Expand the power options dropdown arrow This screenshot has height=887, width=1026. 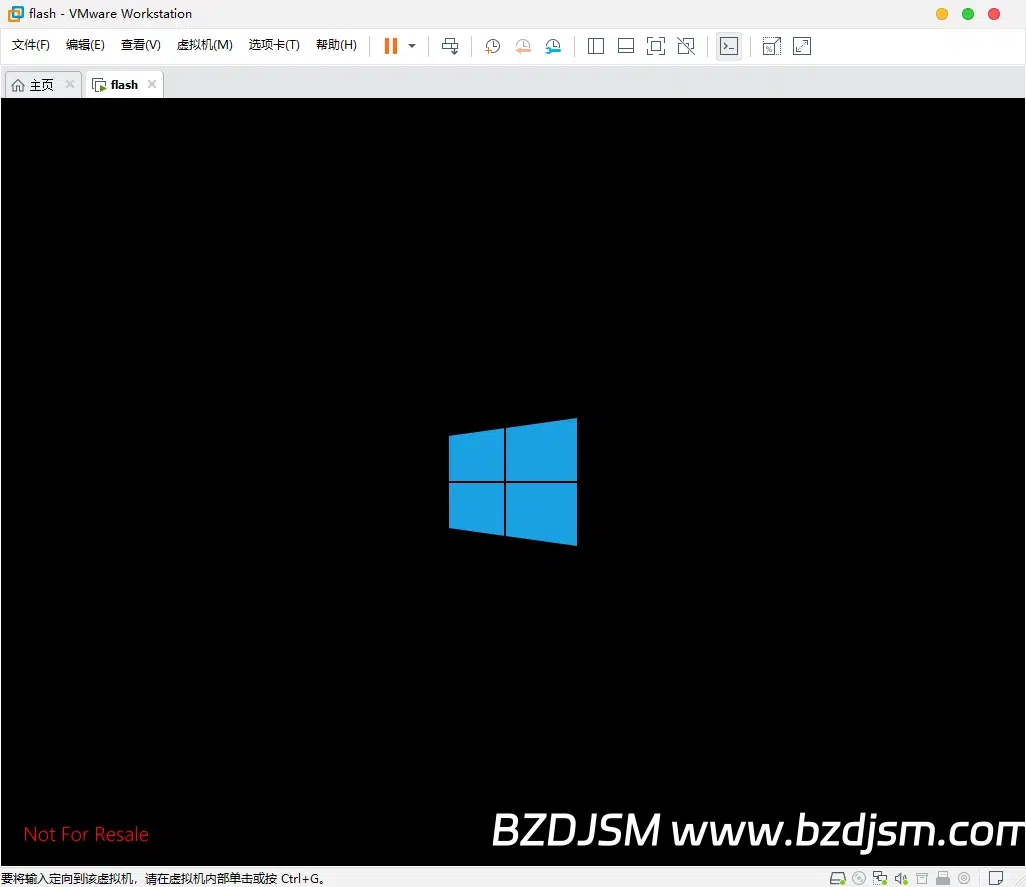pos(412,46)
